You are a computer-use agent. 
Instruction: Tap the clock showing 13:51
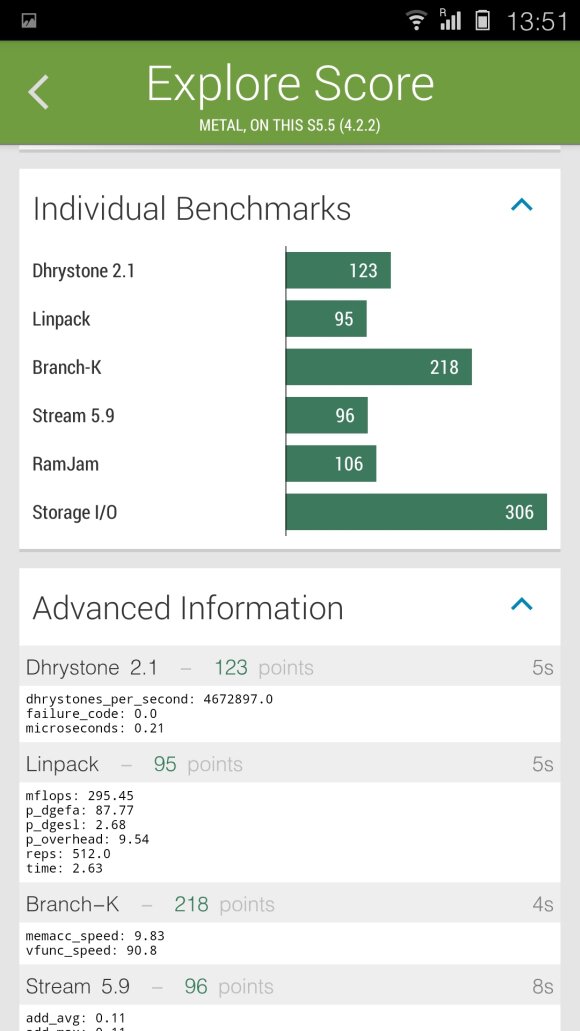pos(537,21)
